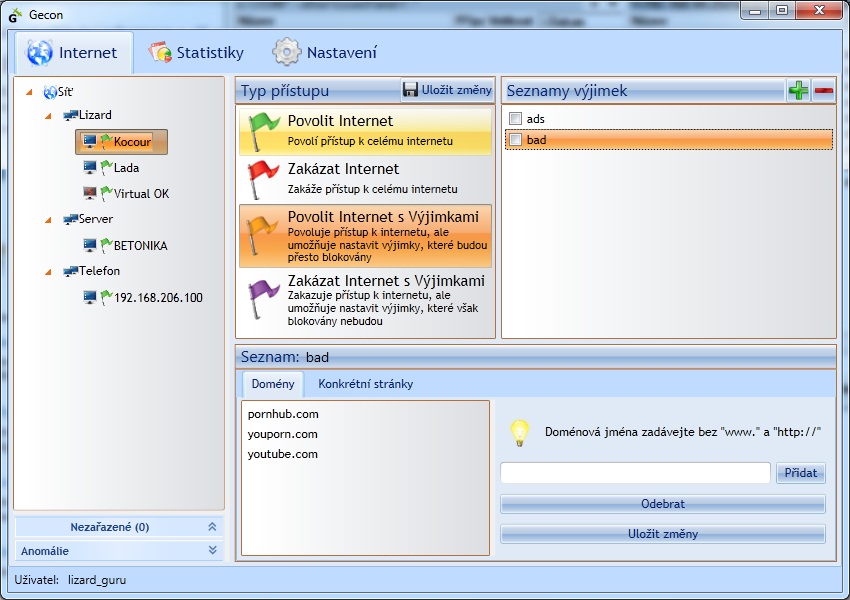
Task: Select the Domény tab
Action: click(x=273, y=384)
